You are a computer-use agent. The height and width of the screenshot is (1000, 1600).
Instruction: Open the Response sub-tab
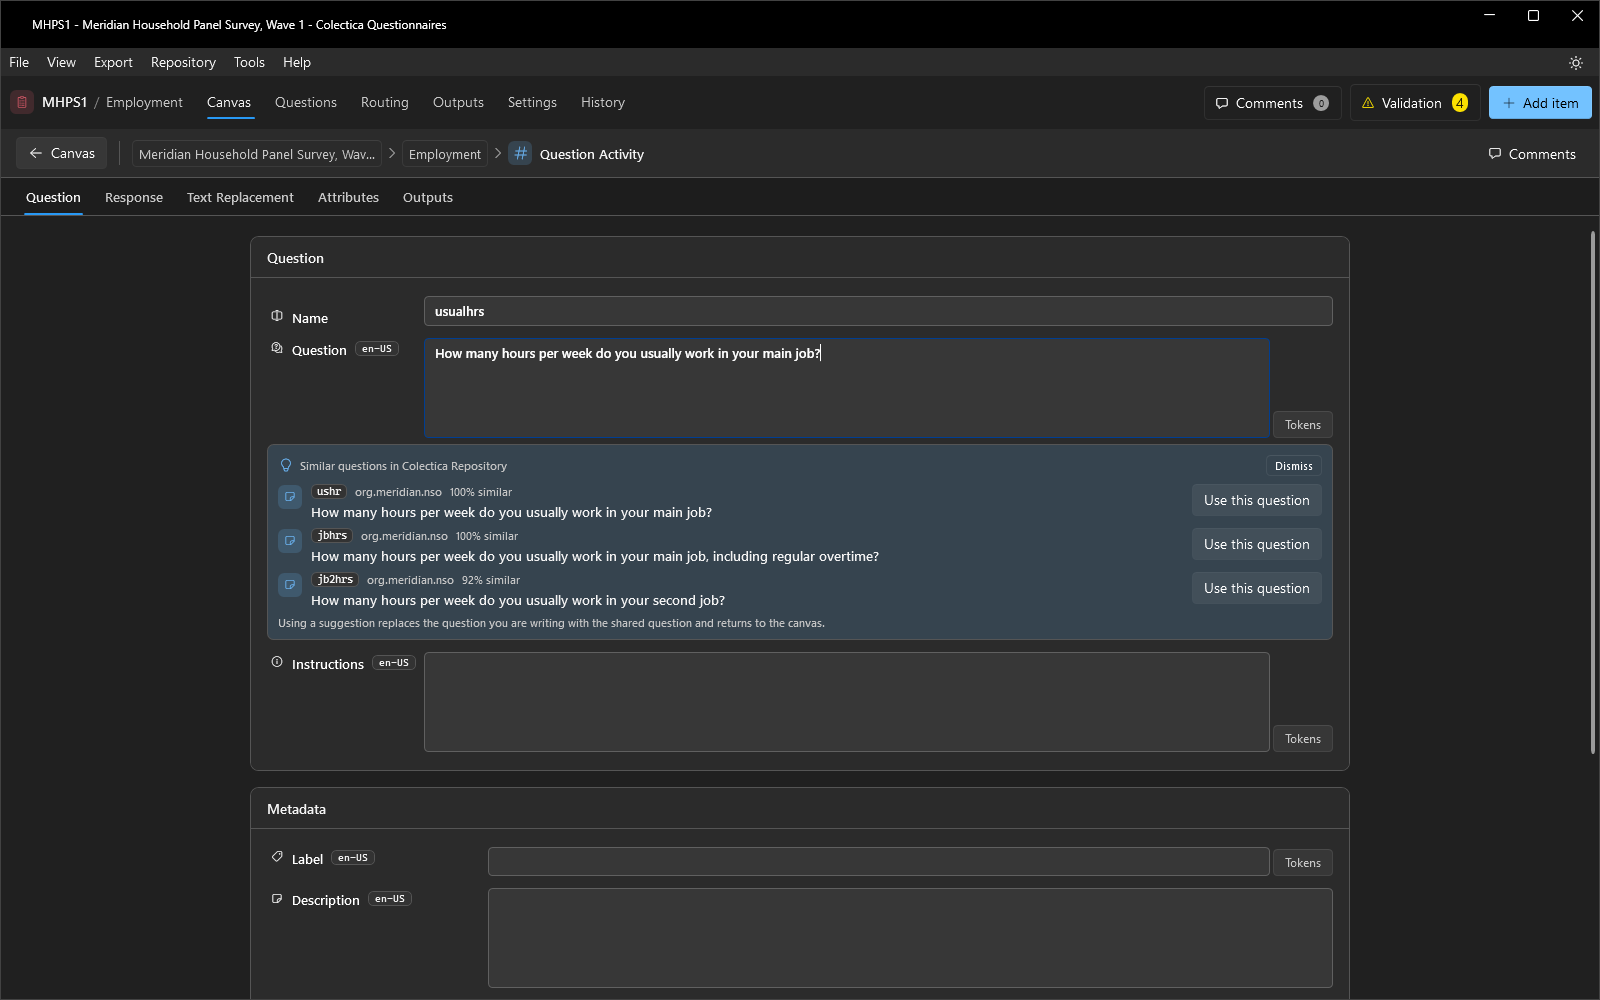tap(134, 197)
